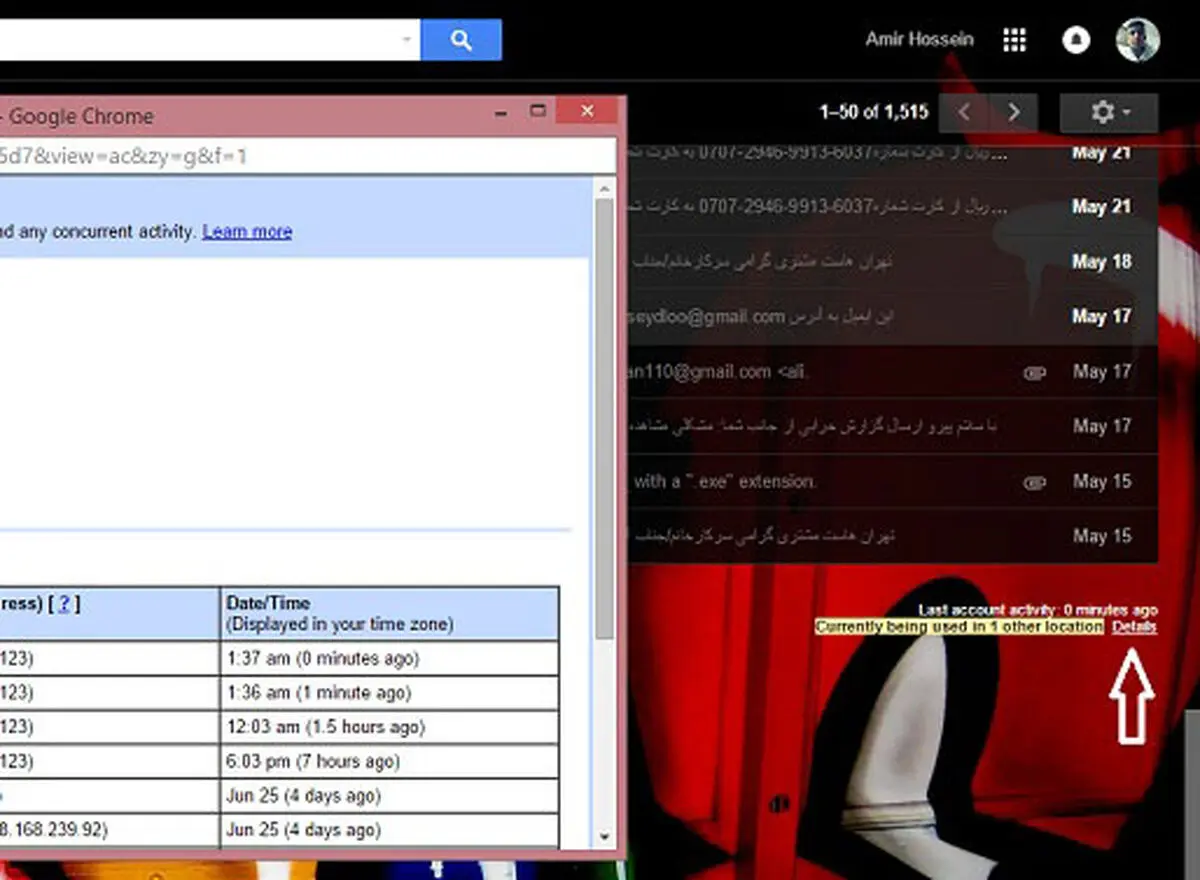The image size is (1200, 880).
Task: Open the Google apps grid icon
Action: coord(1014,40)
